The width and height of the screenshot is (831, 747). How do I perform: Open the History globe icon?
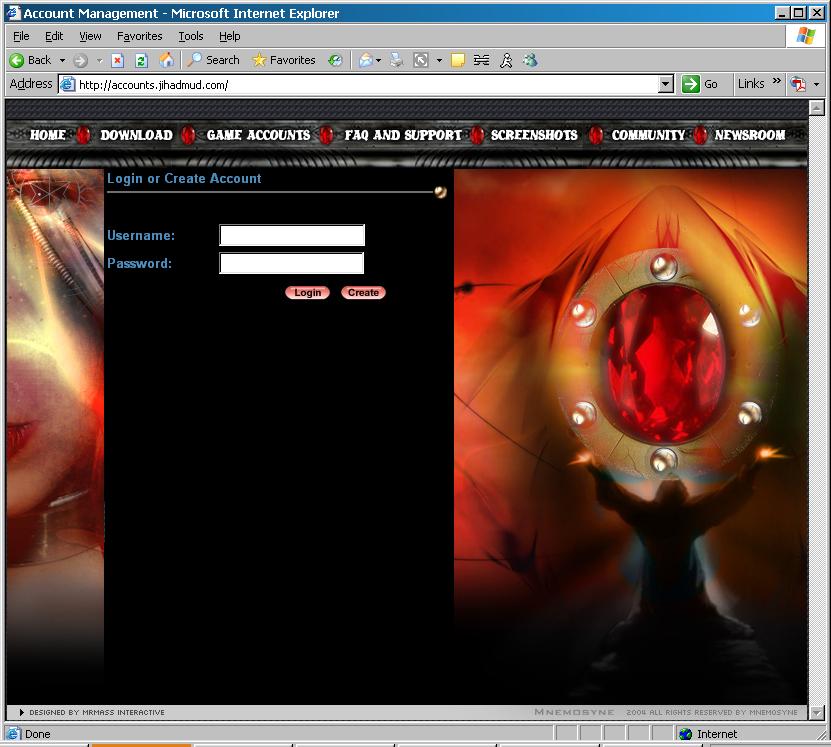335,60
